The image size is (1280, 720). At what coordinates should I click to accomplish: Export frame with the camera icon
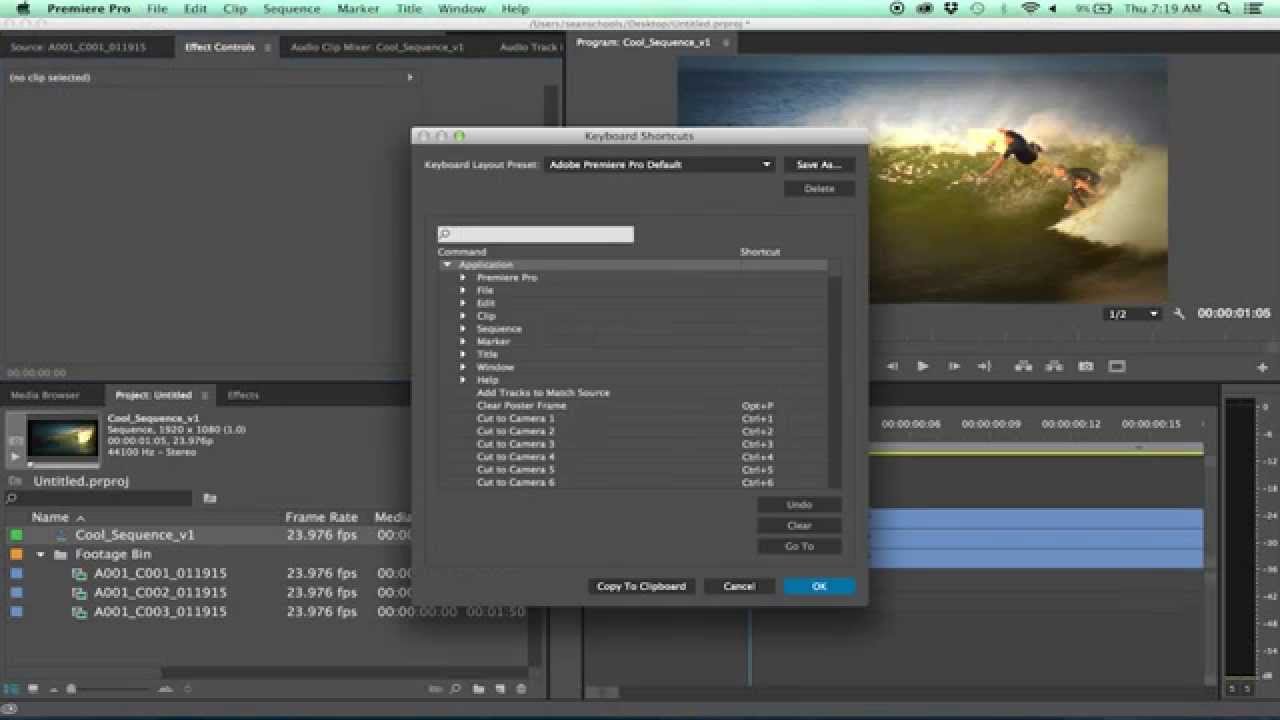tap(1086, 367)
